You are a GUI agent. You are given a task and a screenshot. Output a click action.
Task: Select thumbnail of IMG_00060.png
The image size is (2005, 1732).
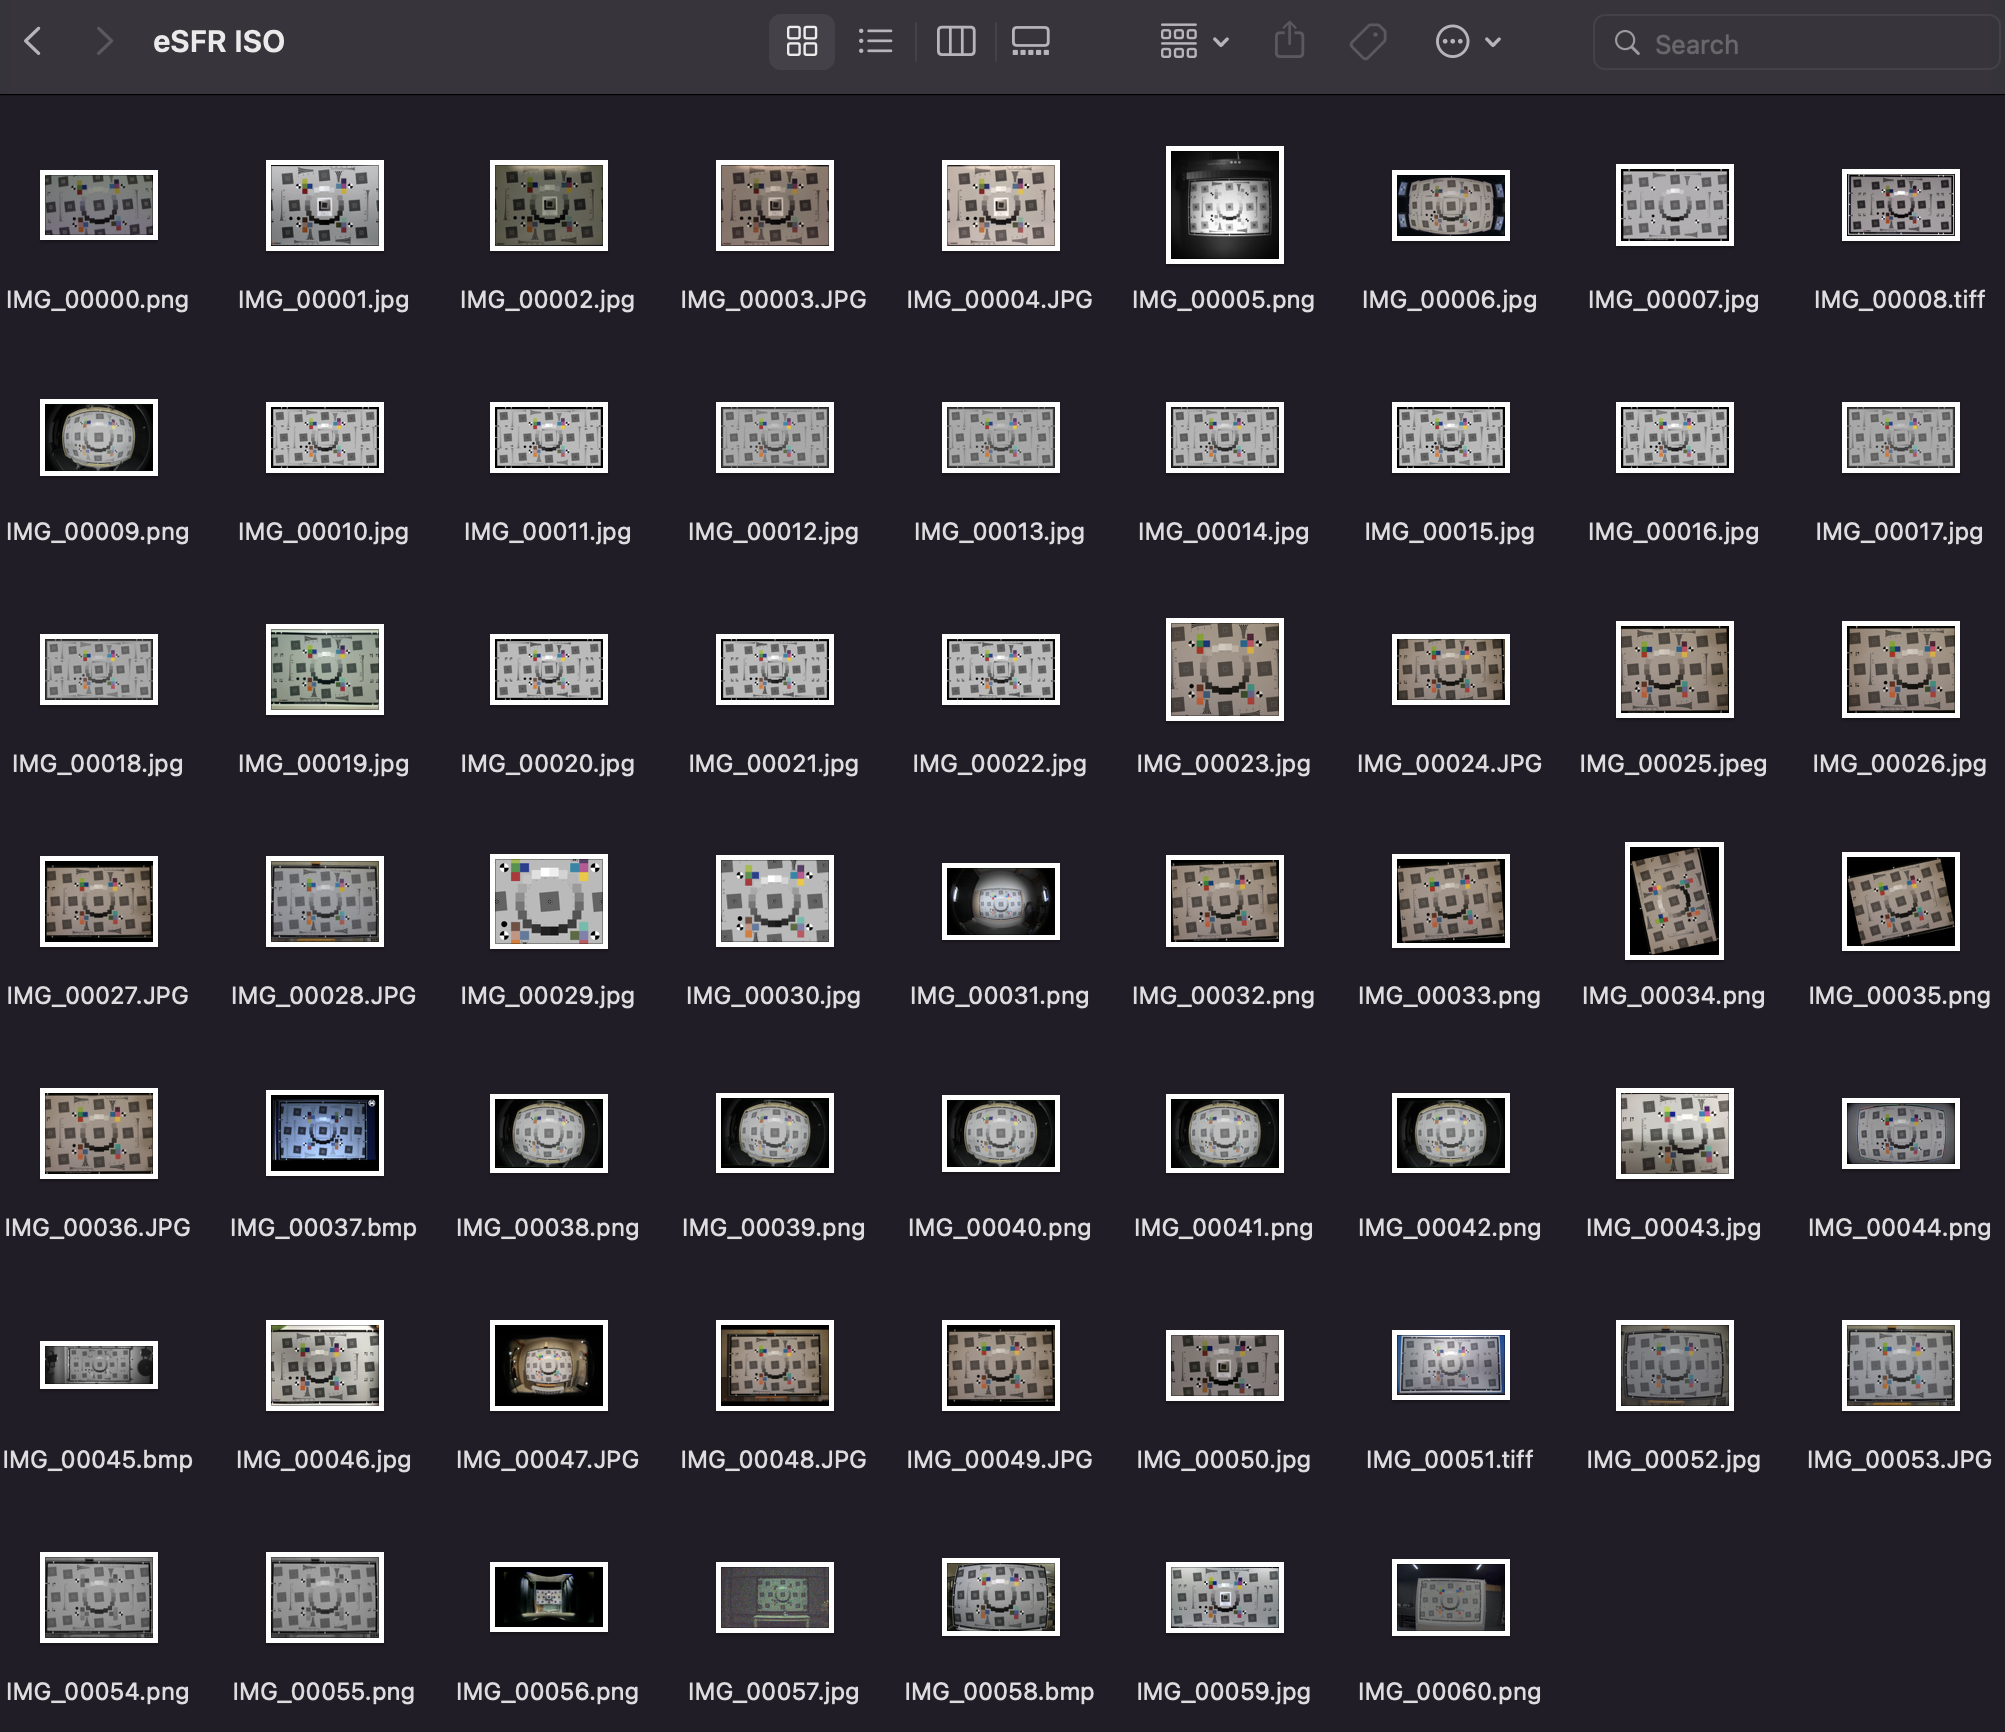click(x=1451, y=1597)
